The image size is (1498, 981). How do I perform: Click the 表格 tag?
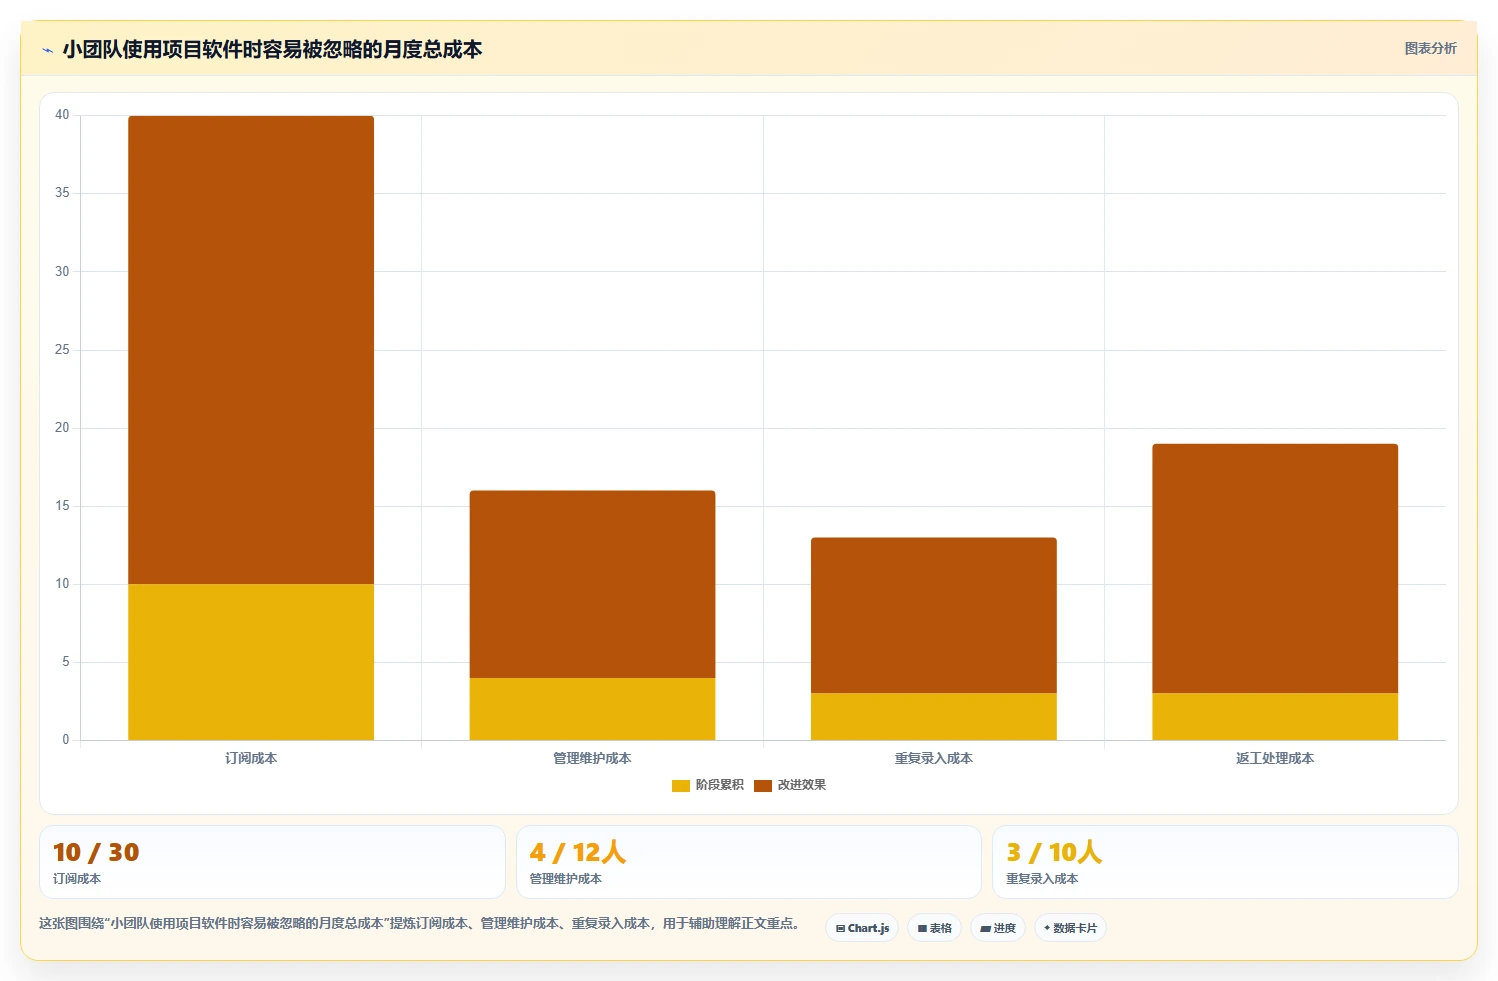click(934, 928)
